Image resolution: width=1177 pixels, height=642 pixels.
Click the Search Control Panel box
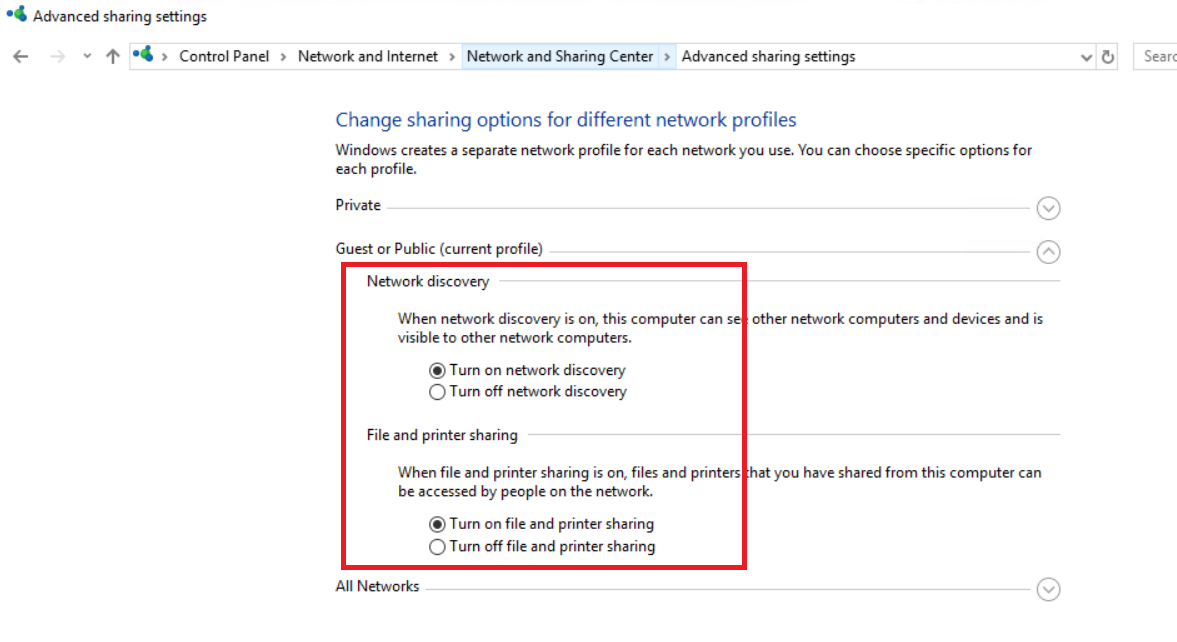tap(1155, 56)
